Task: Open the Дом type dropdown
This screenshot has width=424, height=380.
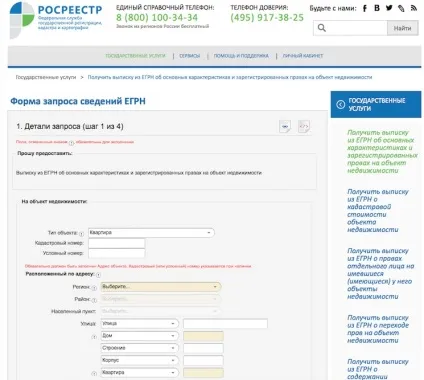Action: [140, 336]
